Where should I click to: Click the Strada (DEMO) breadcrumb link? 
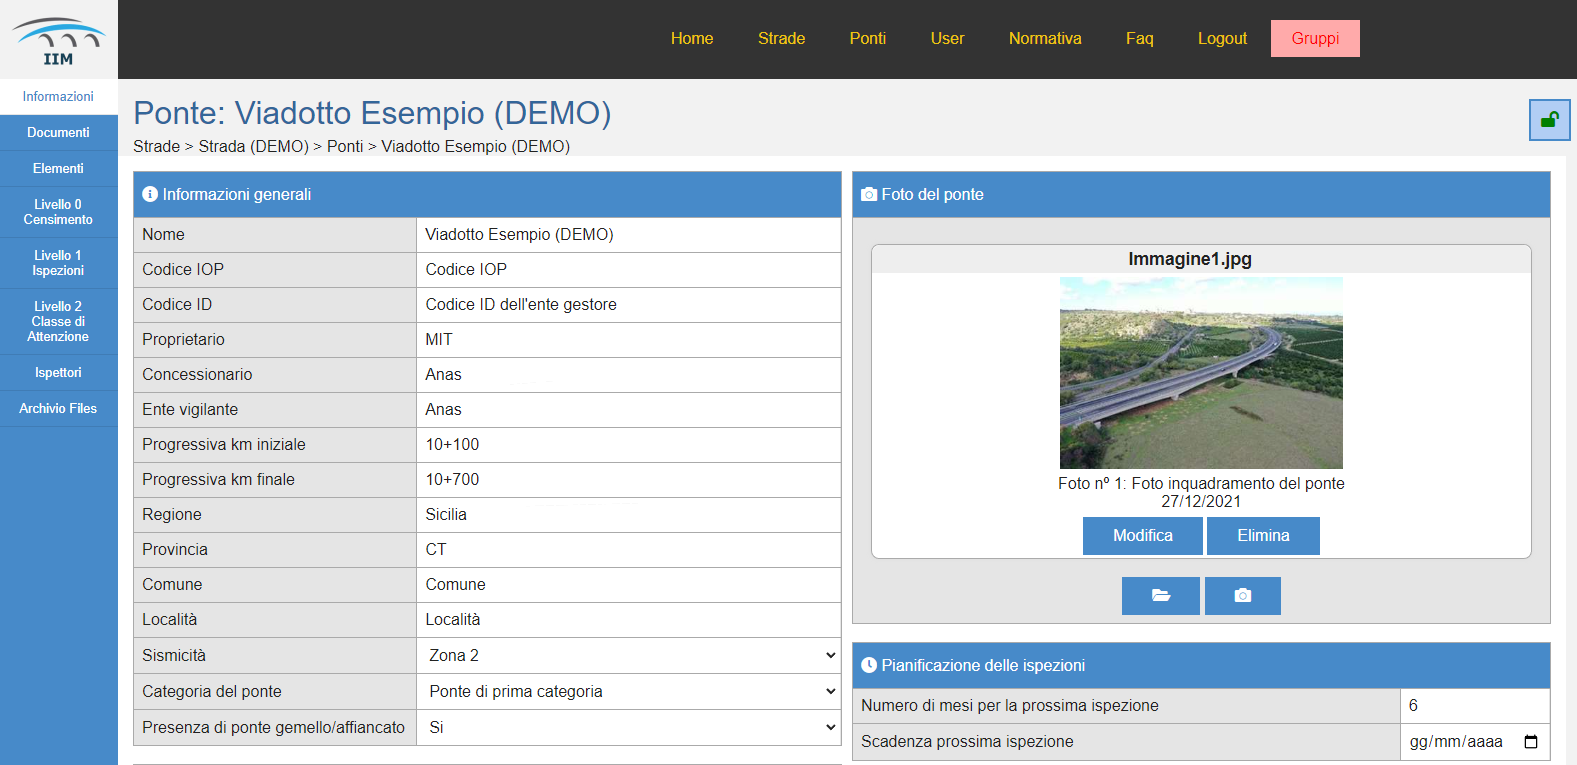click(253, 147)
